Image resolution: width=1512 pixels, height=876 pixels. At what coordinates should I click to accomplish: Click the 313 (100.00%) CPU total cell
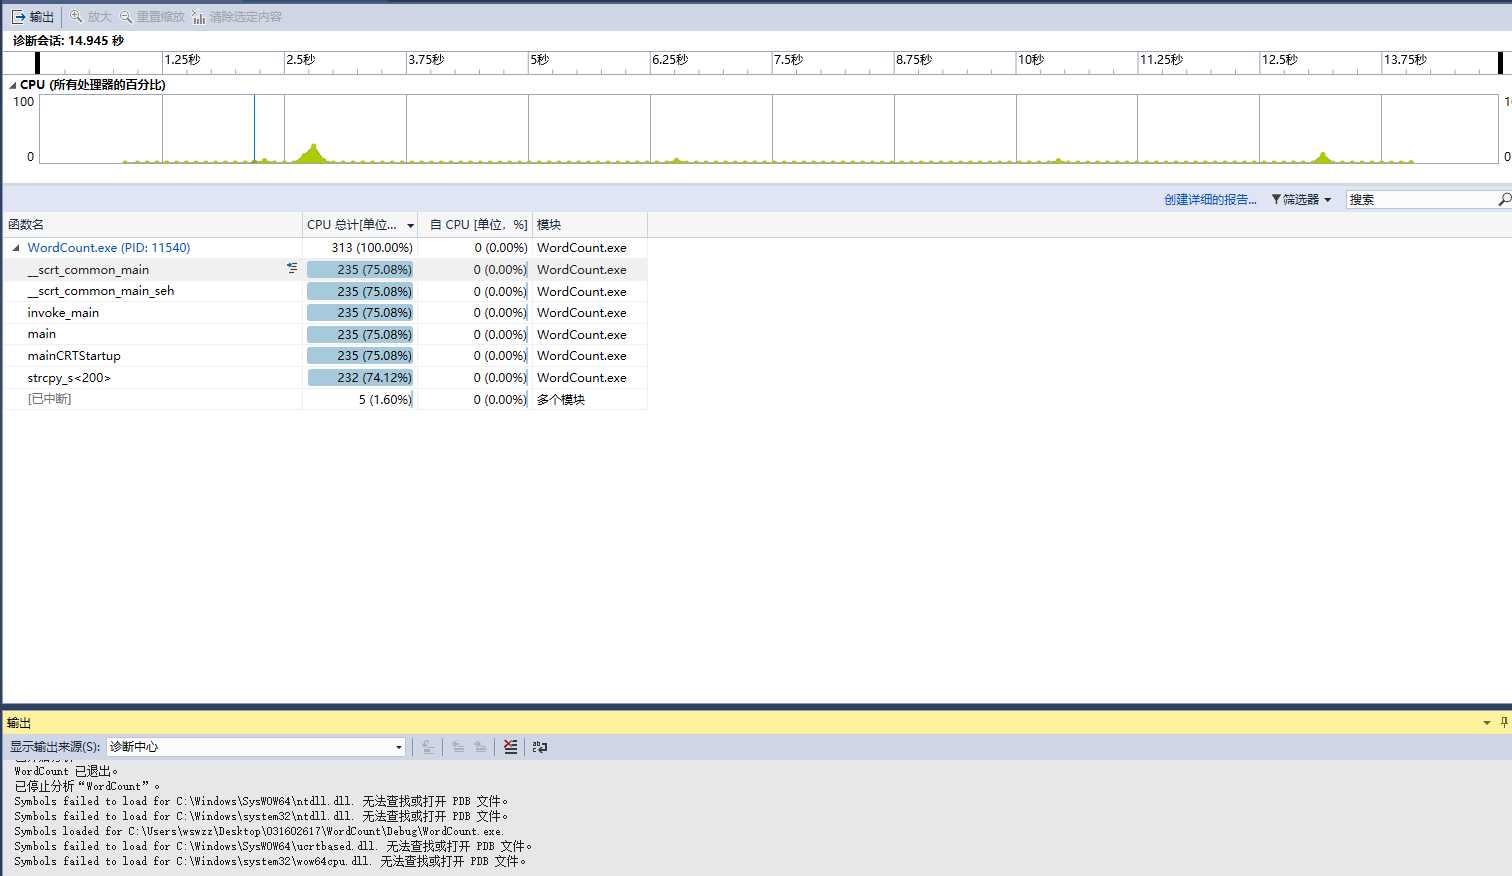tap(360, 248)
